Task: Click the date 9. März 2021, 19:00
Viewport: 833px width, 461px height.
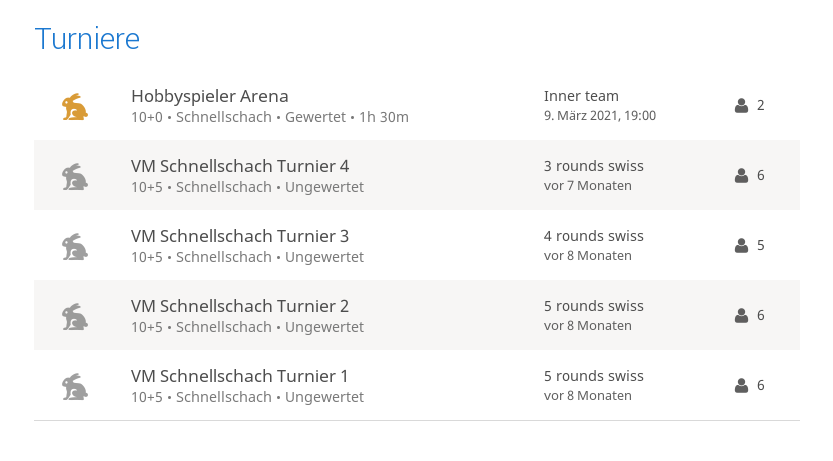Action: [599, 116]
